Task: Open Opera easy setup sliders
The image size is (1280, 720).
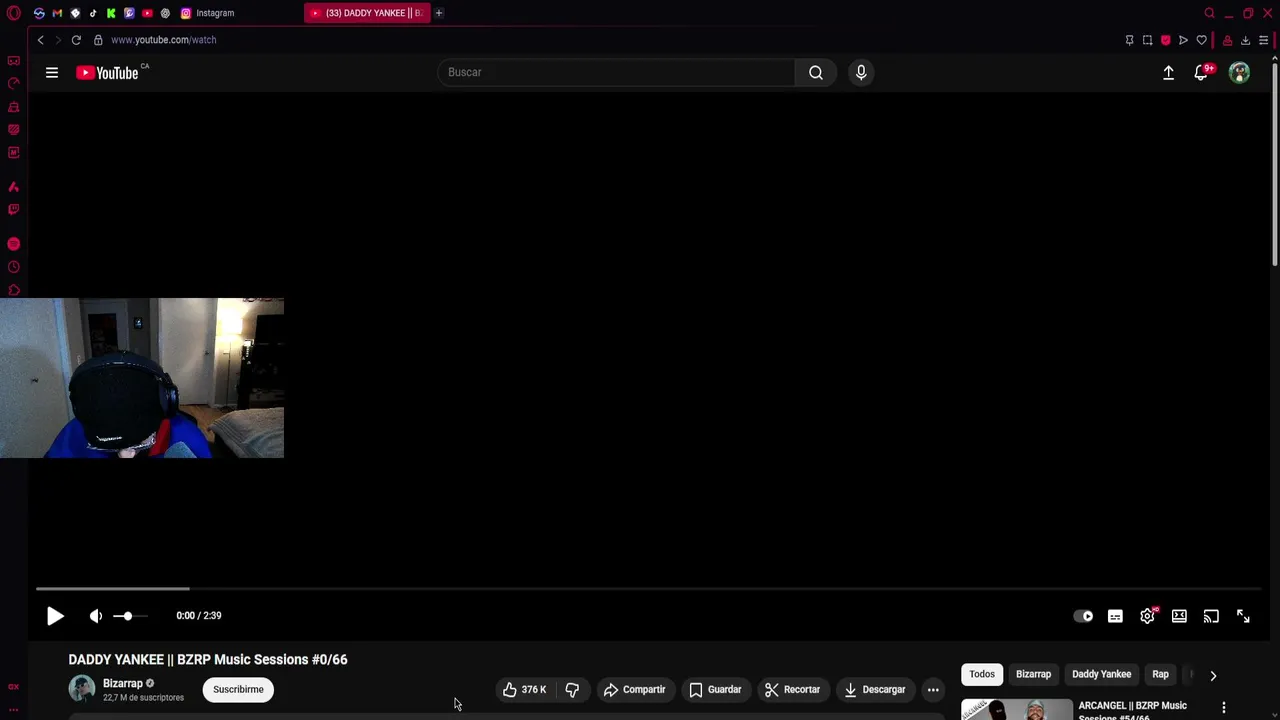Action: point(1264,40)
